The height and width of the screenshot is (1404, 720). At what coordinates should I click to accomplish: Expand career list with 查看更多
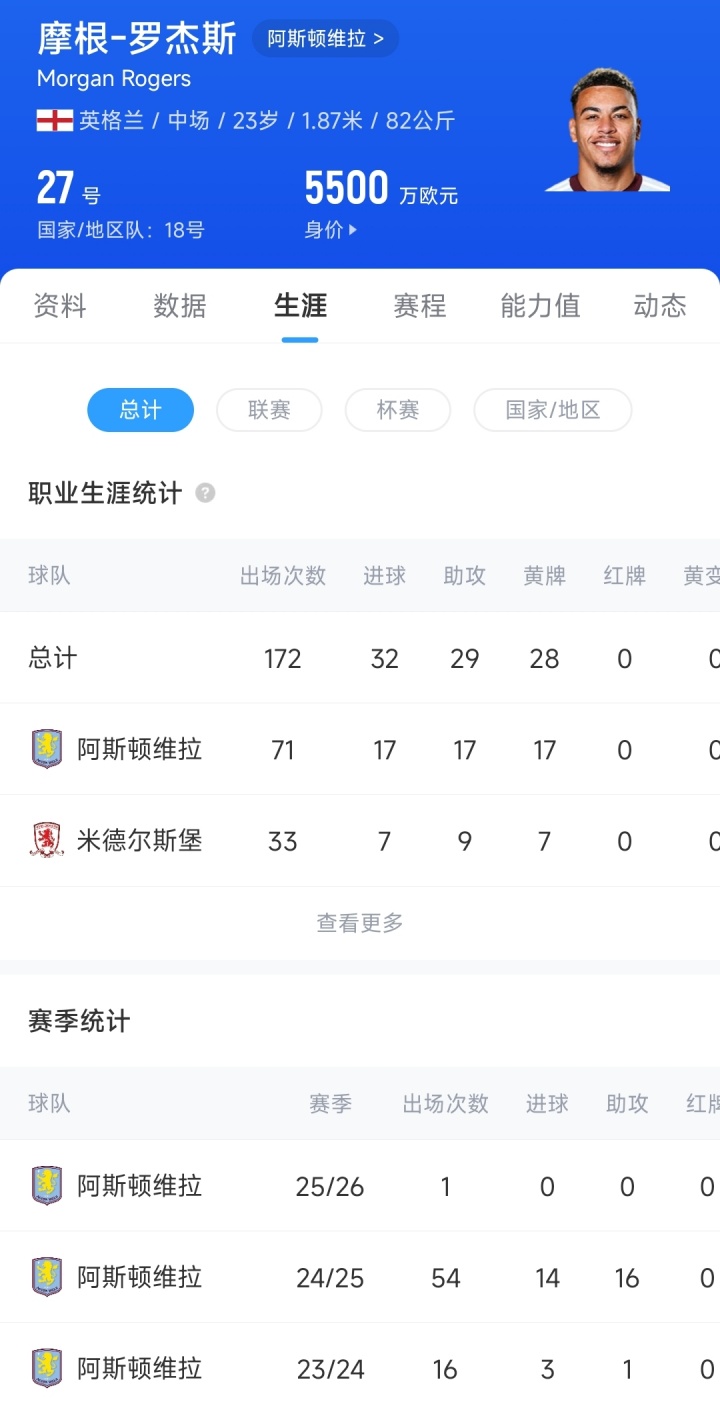pos(360,923)
